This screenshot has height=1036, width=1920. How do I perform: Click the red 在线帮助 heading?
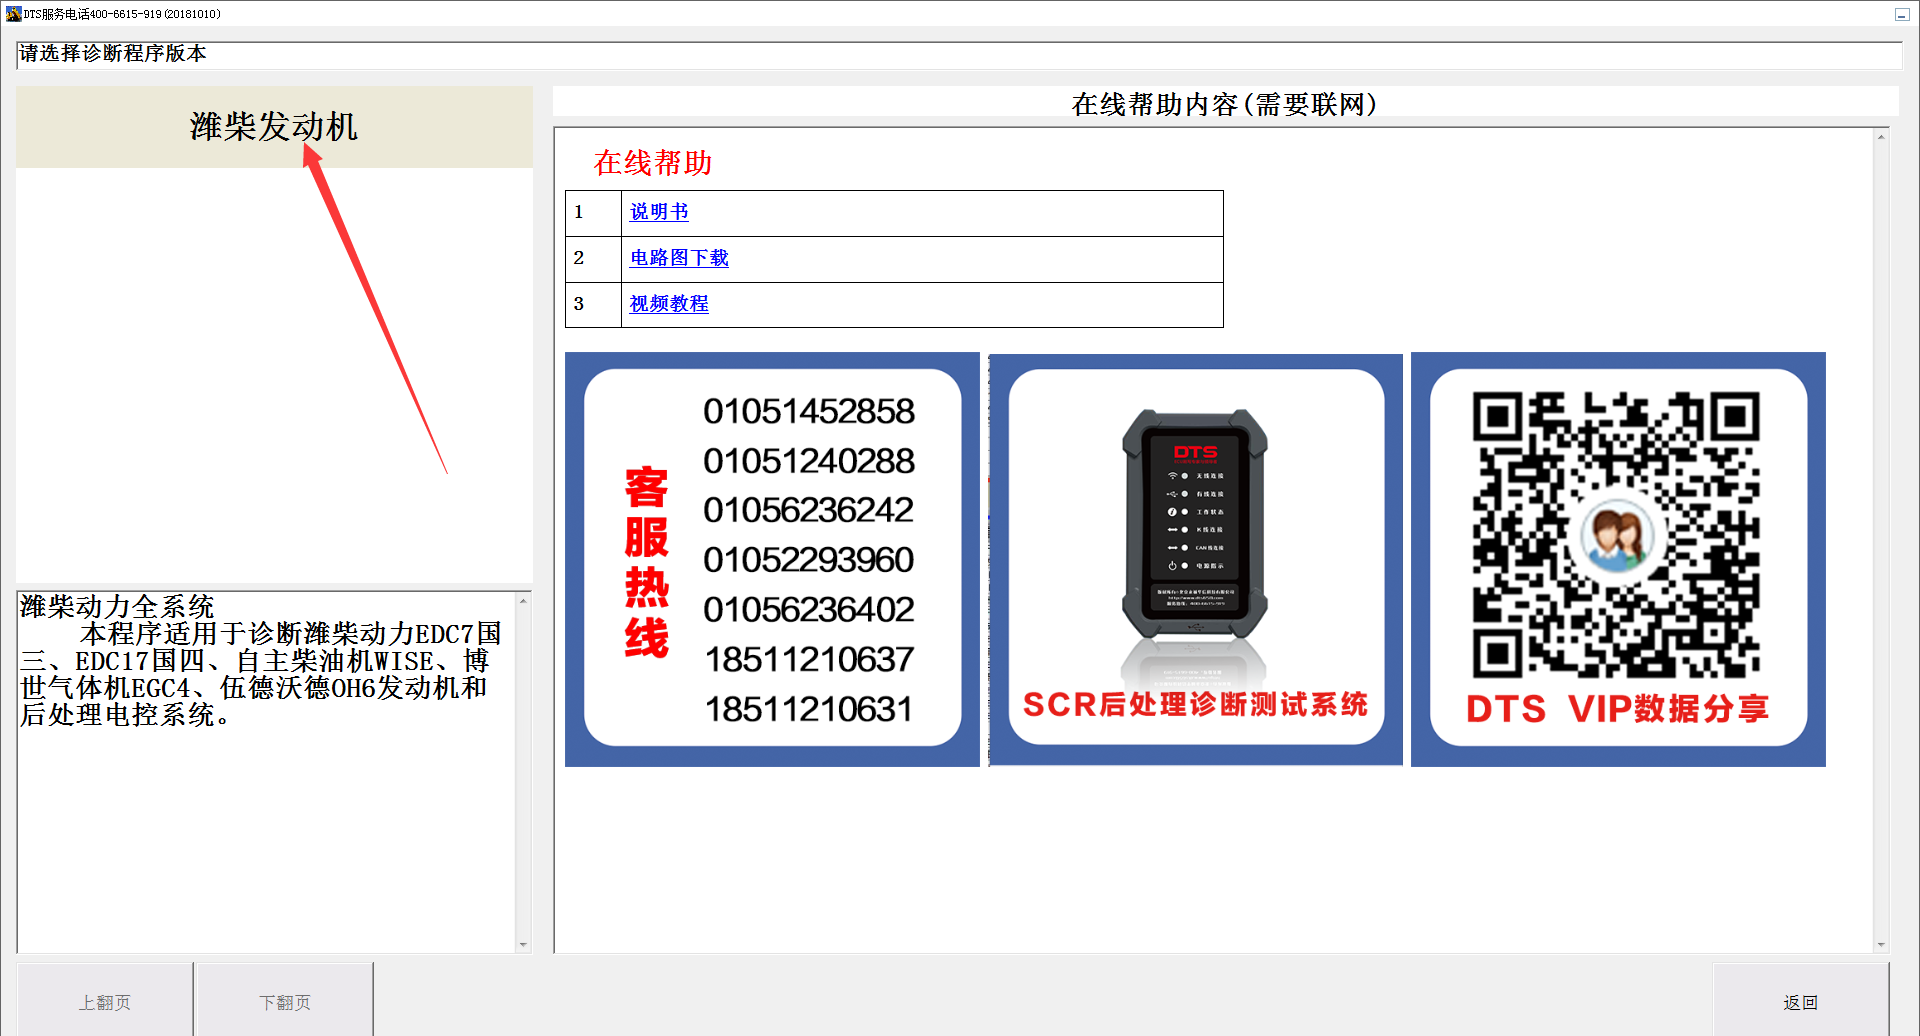pyautogui.click(x=653, y=163)
